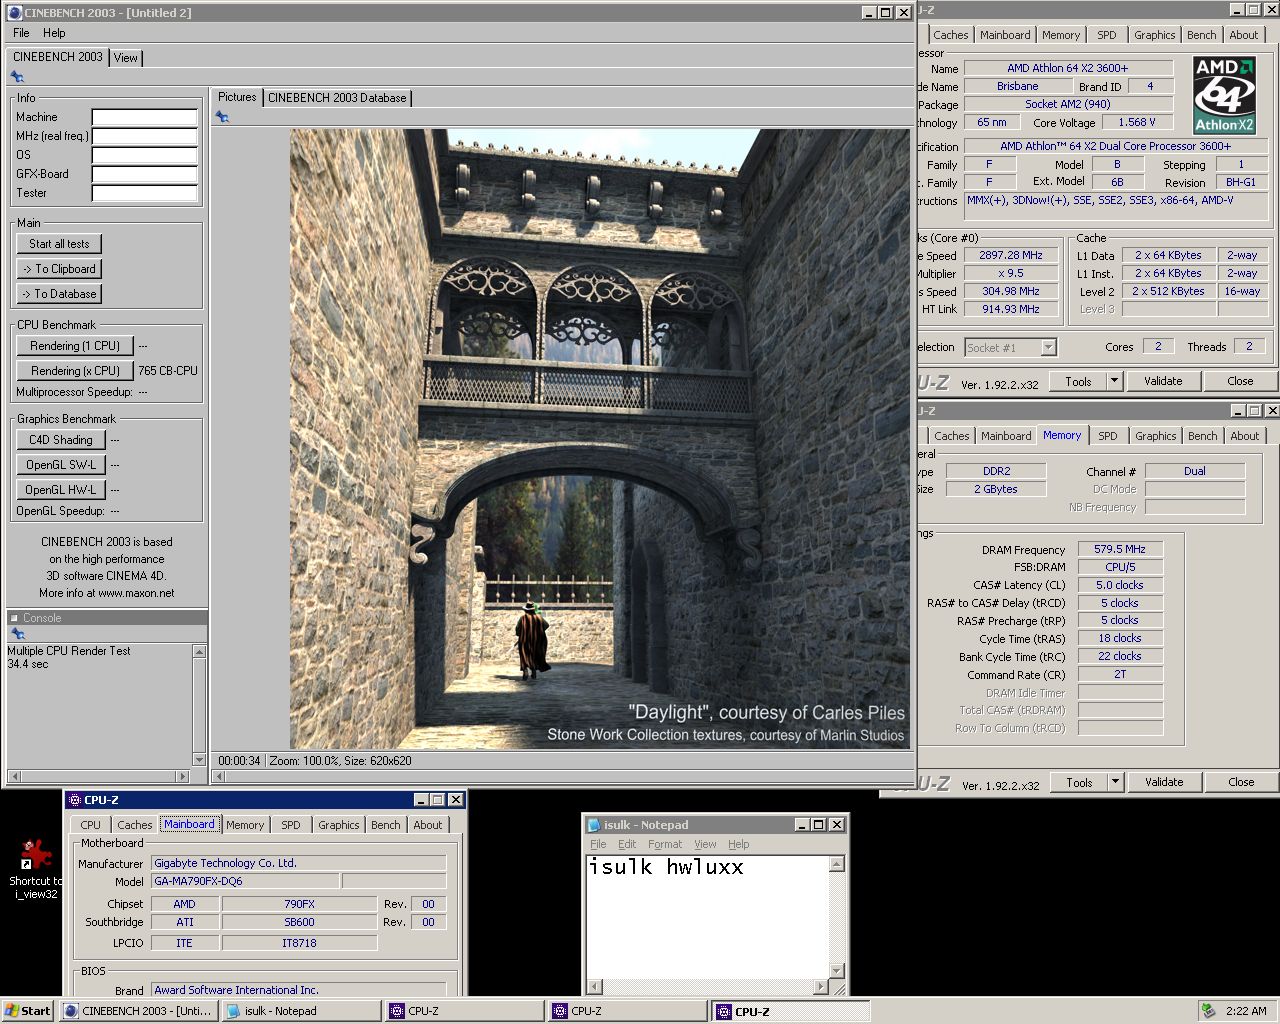The image size is (1280, 1024).
Task: Click the OS input field
Action: point(145,155)
